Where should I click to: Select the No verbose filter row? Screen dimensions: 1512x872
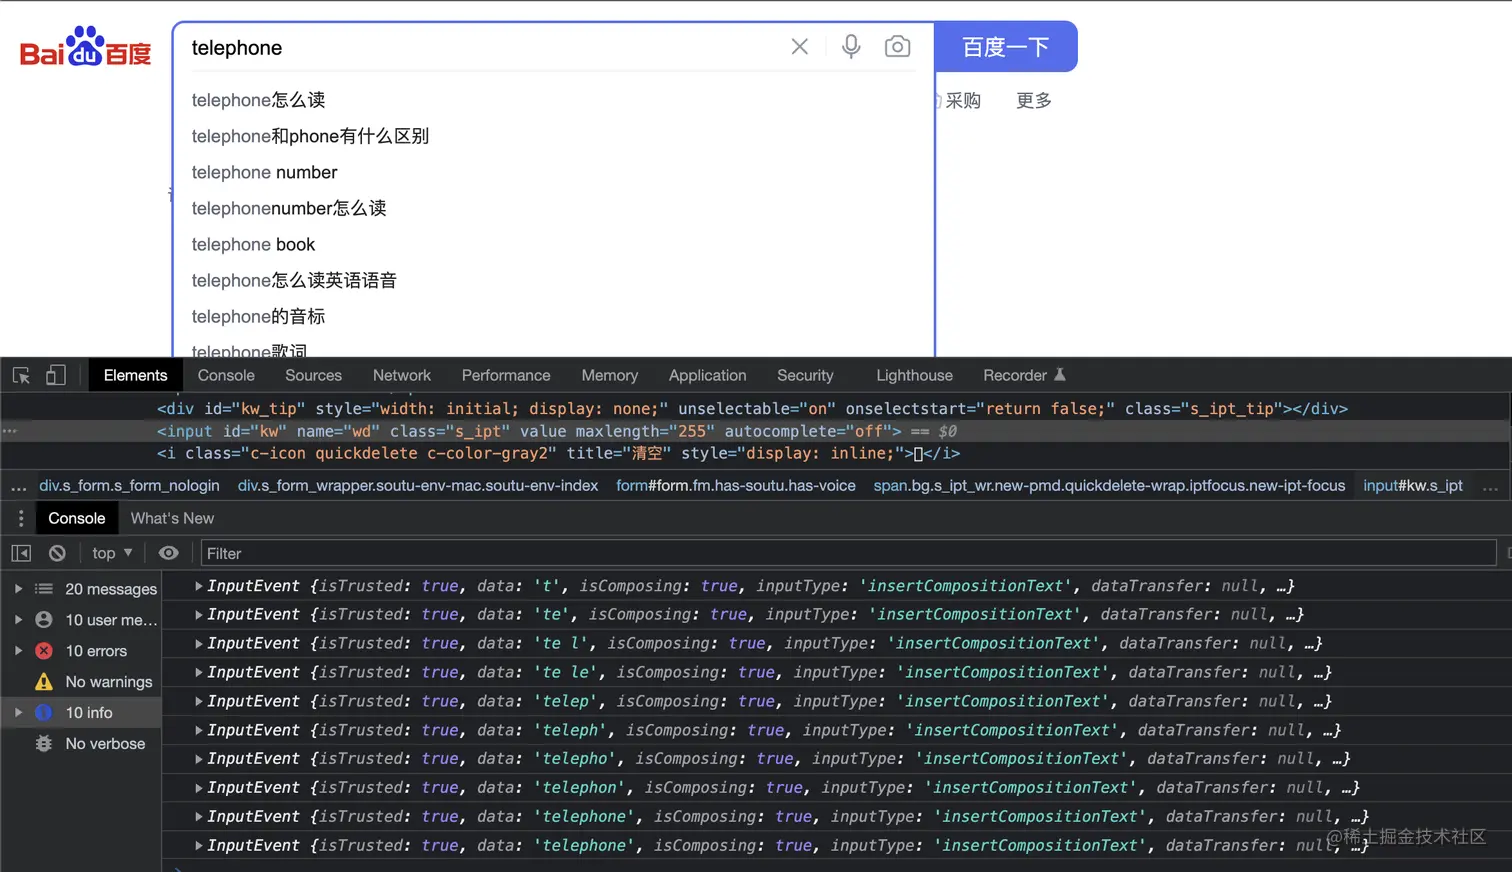pos(81,744)
